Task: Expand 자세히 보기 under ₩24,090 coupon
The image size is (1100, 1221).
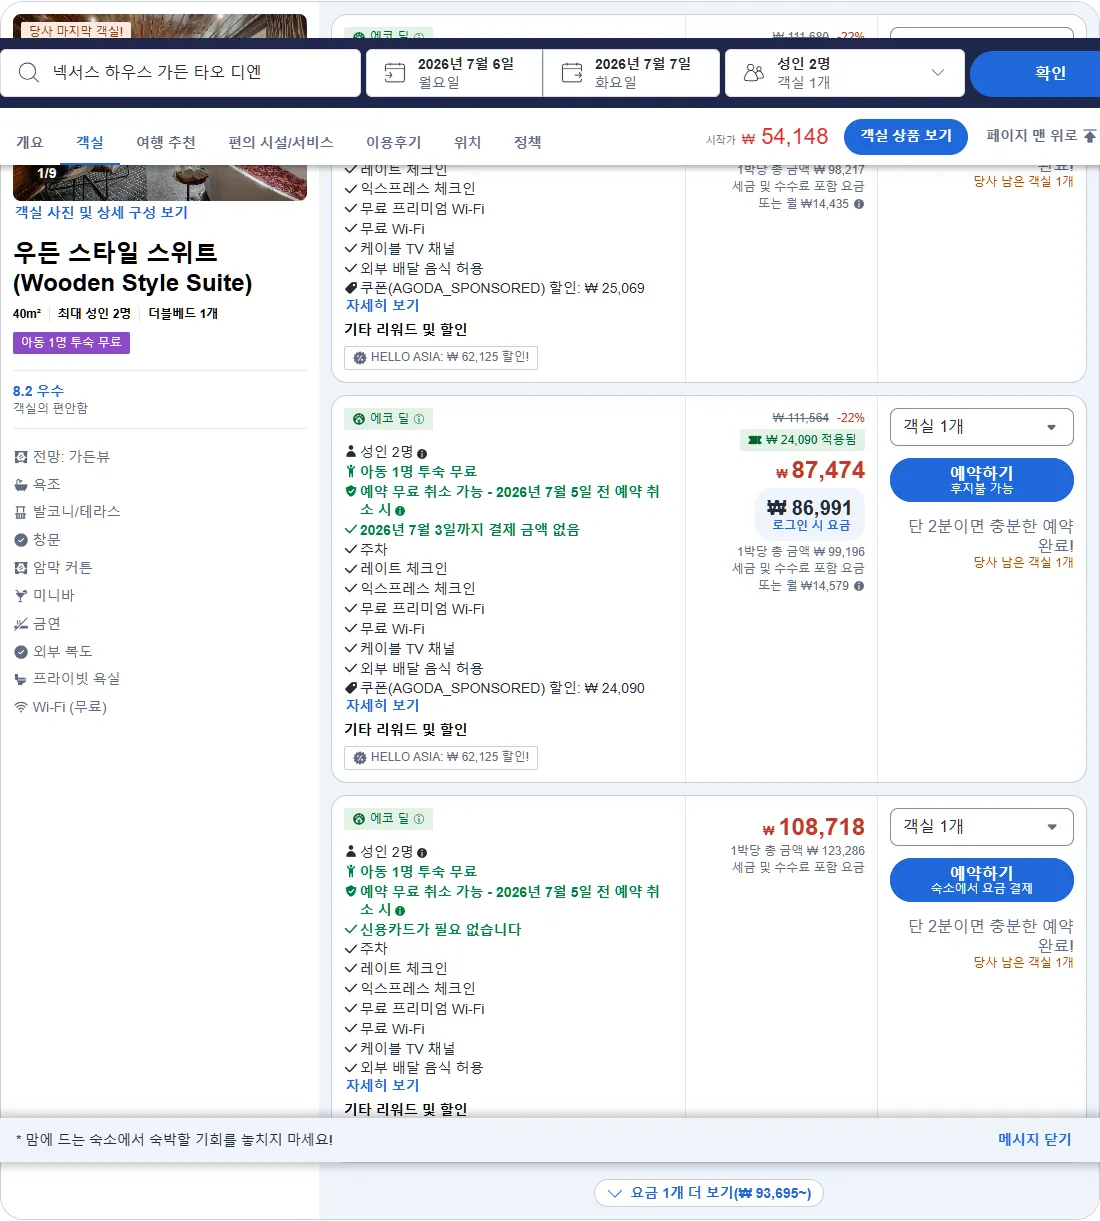Action: [382, 706]
